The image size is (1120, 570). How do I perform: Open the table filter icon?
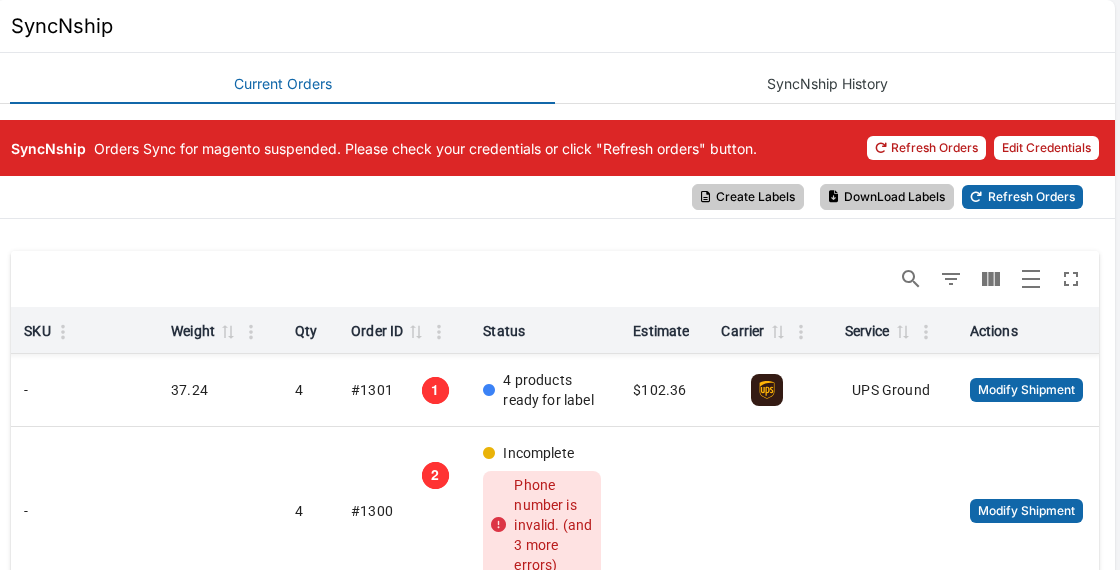click(951, 279)
